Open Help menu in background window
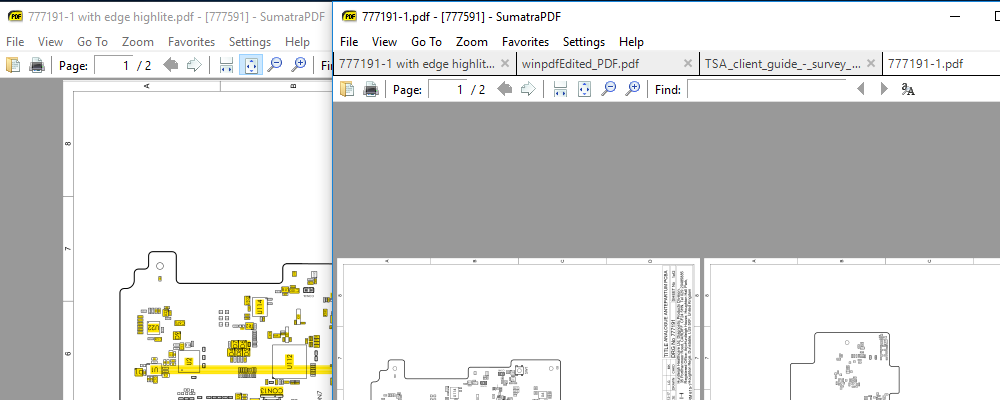Image resolution: width=1000 pixels, height=400 pixels. coord(297,42)
